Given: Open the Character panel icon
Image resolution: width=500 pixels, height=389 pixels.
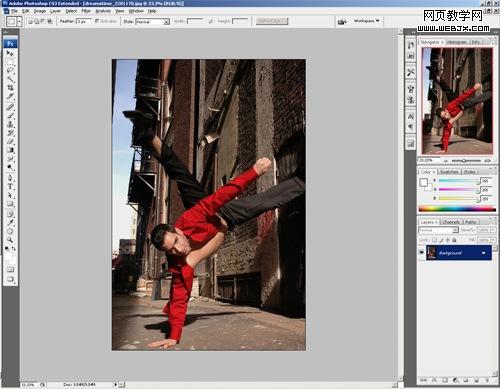Looking at the screenshot, I should coord(411,116).
